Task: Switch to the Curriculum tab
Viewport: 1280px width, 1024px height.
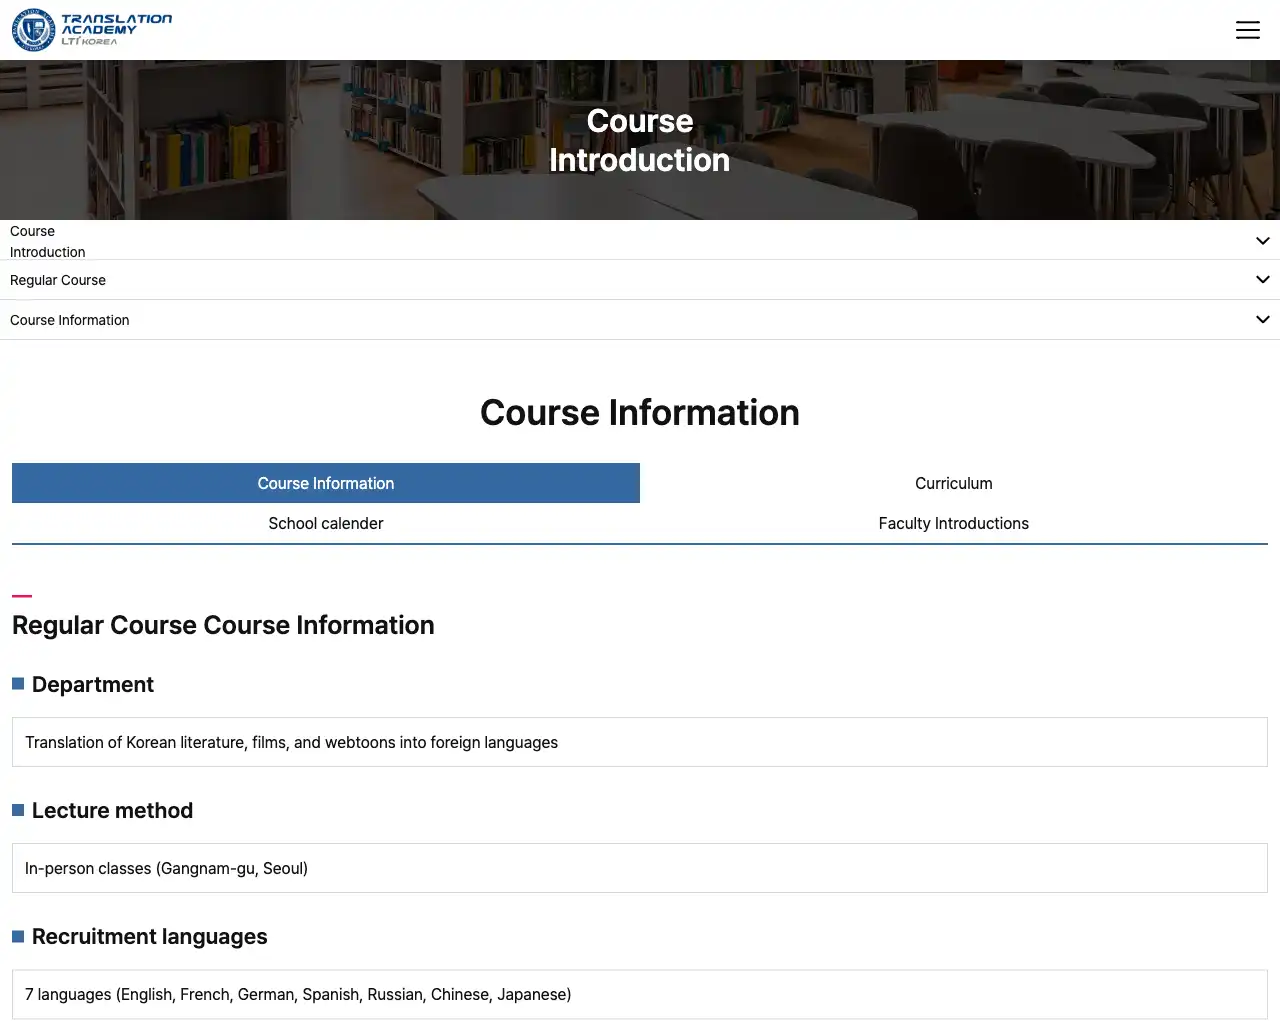Action: (x=954, y=483)
